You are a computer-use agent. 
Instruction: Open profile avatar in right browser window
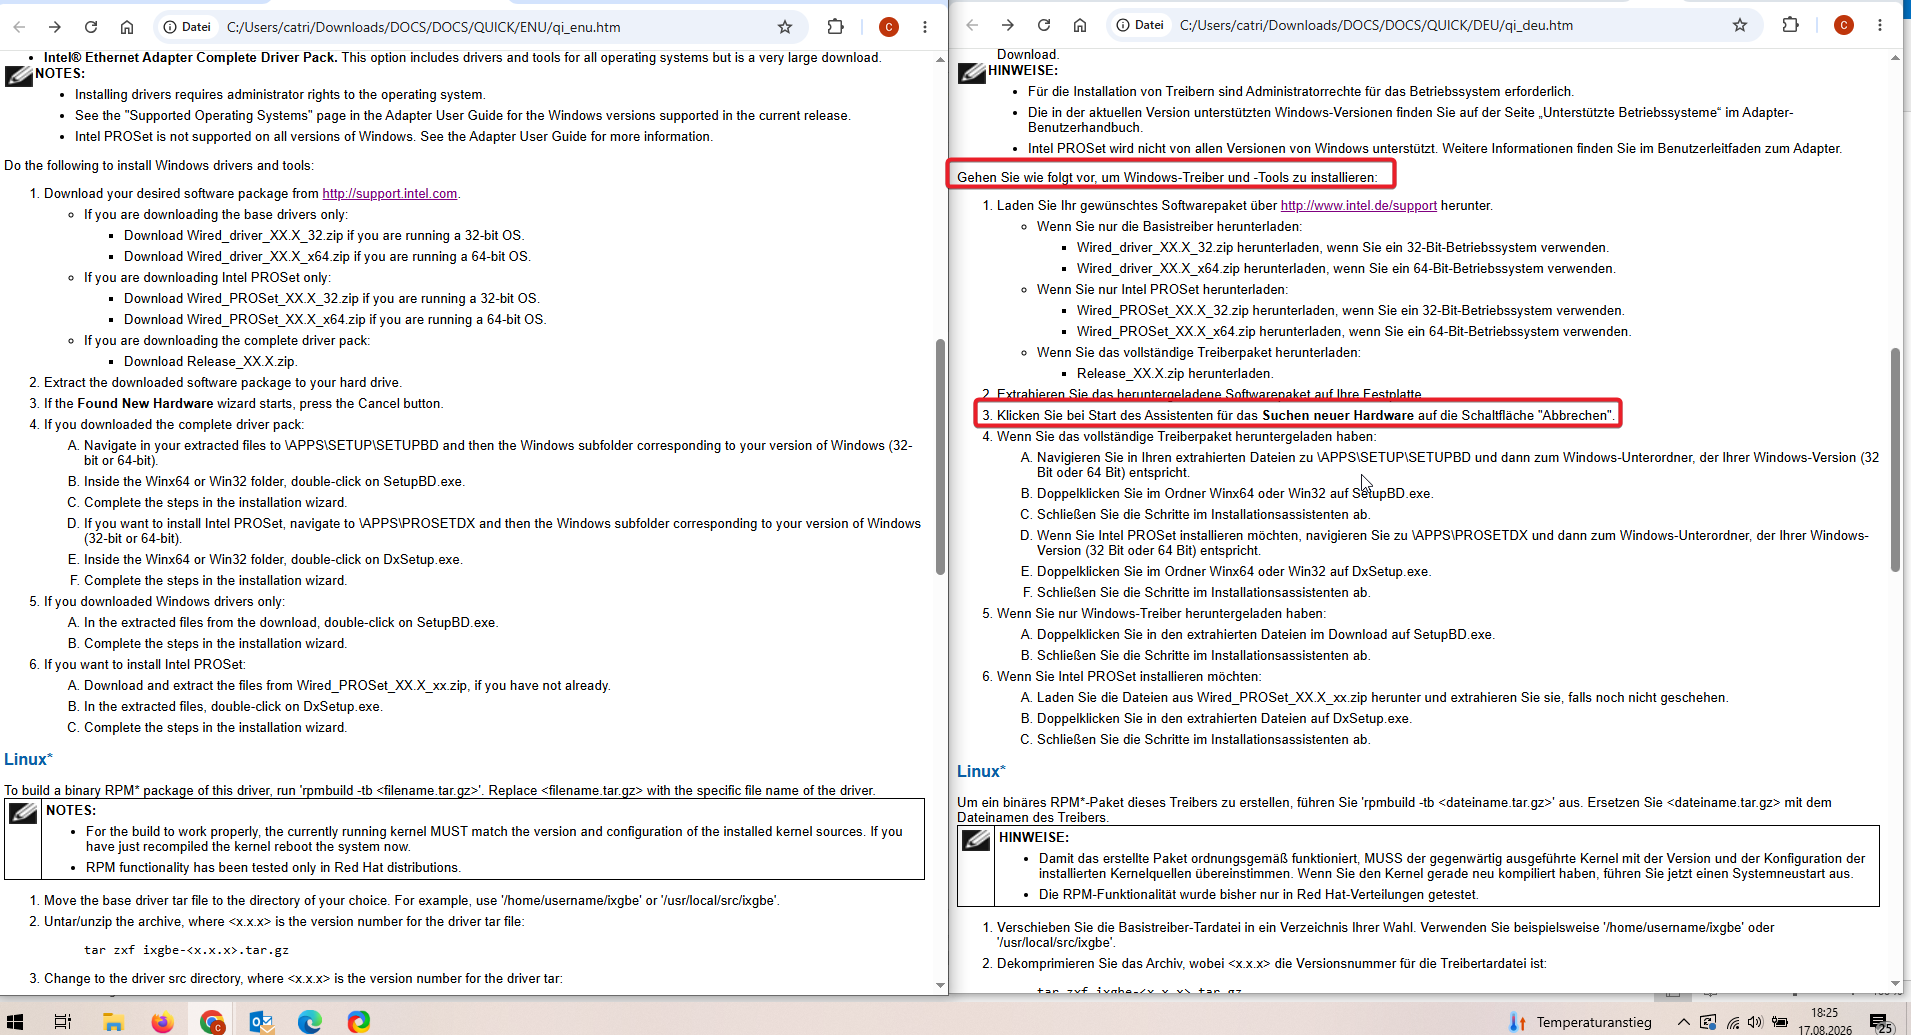[1844, 25]
